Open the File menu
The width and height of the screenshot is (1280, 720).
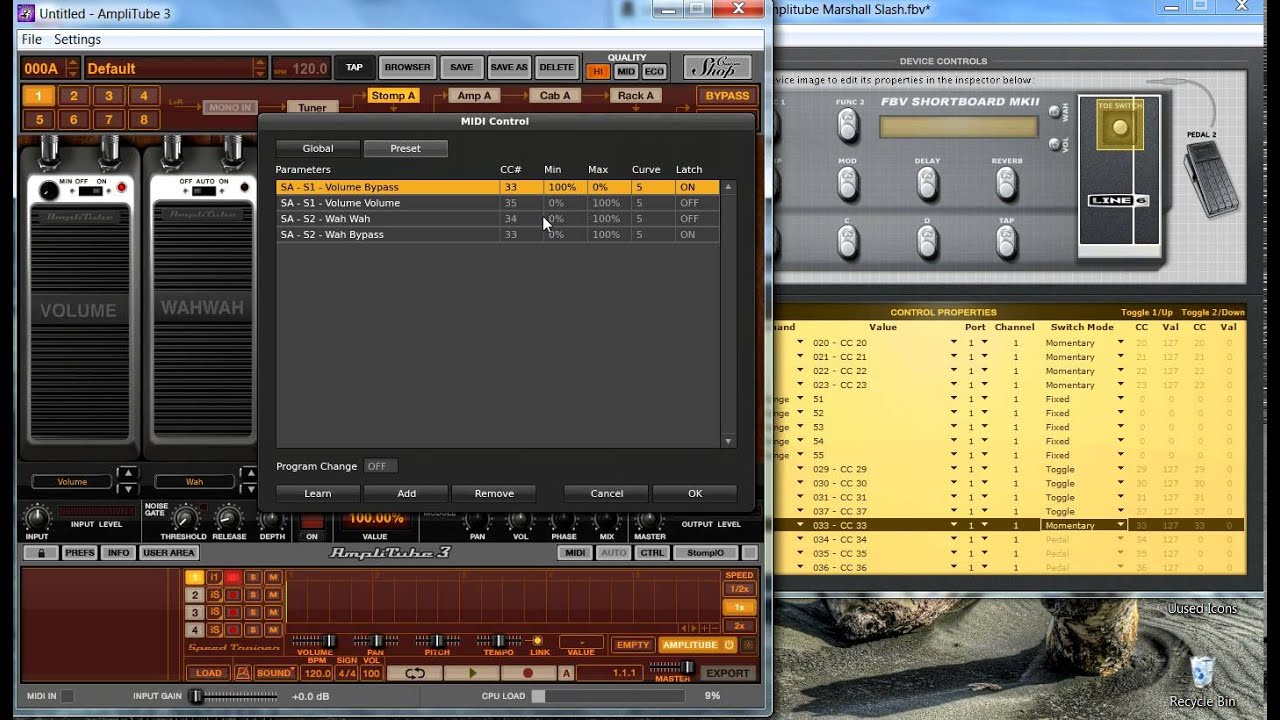[x=32, y=39]
